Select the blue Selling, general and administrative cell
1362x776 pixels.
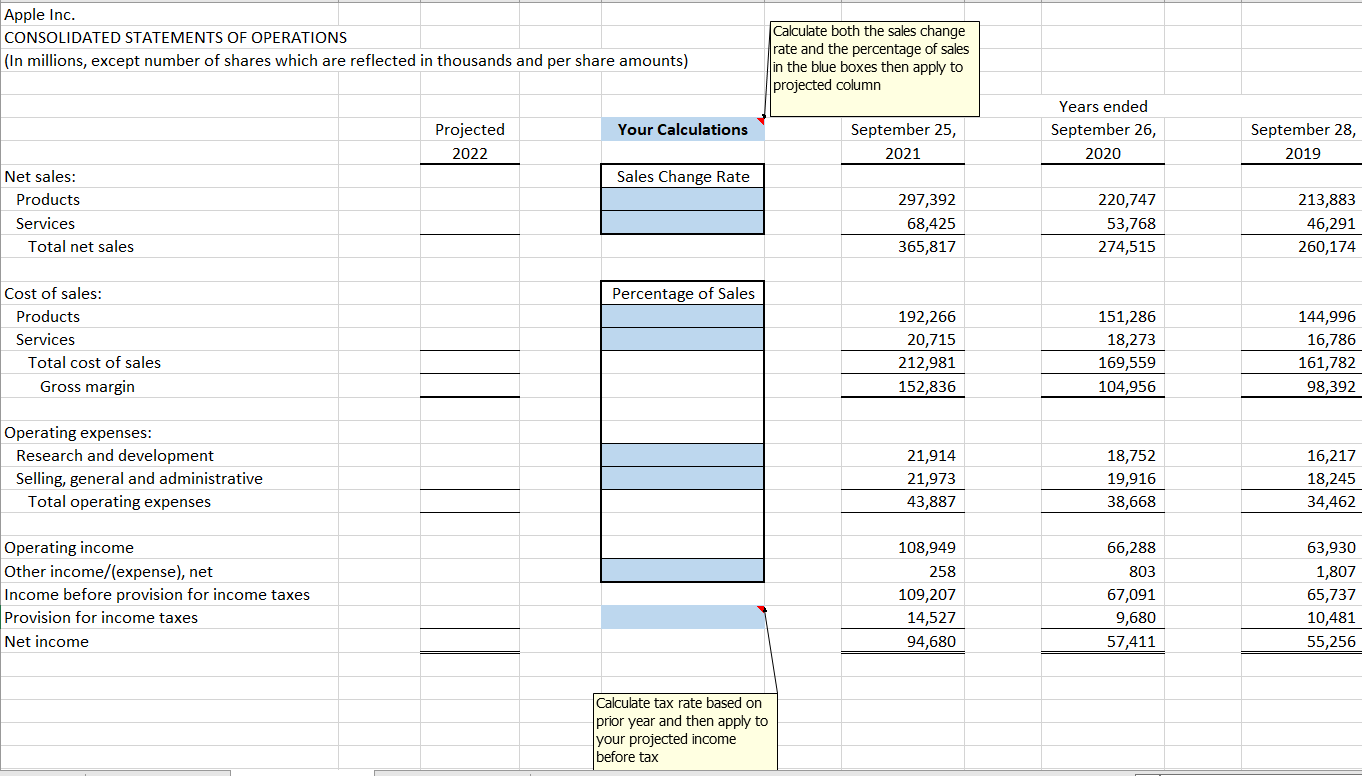(682, 478)
